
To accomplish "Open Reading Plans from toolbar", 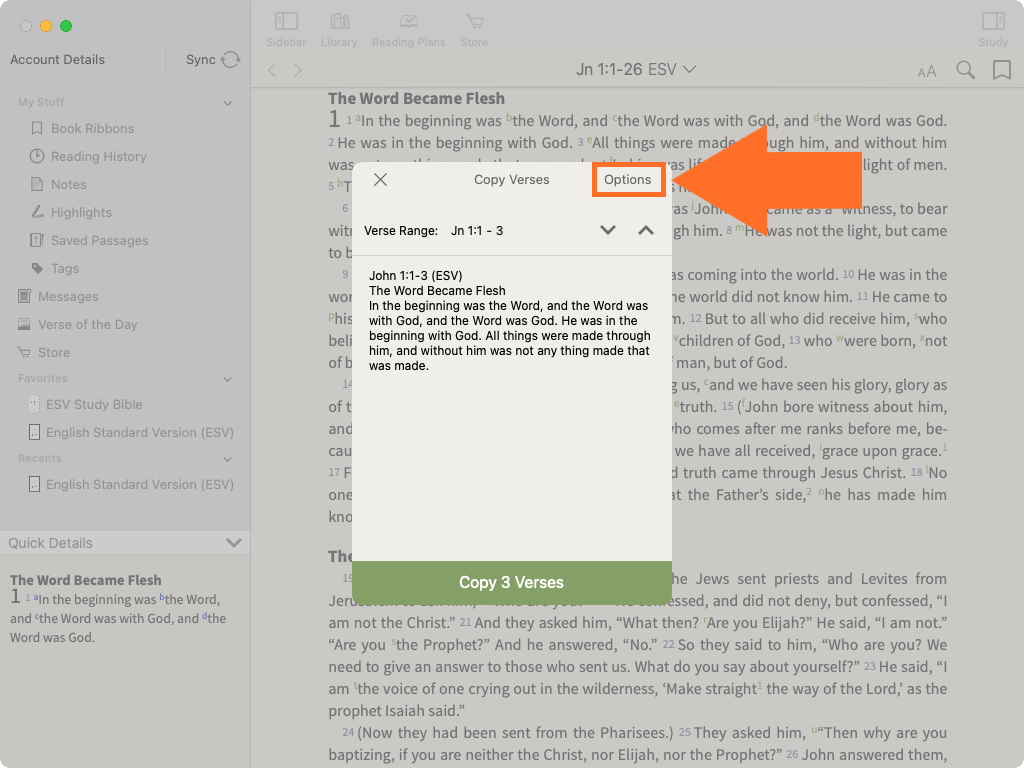I will pos(407,29).
